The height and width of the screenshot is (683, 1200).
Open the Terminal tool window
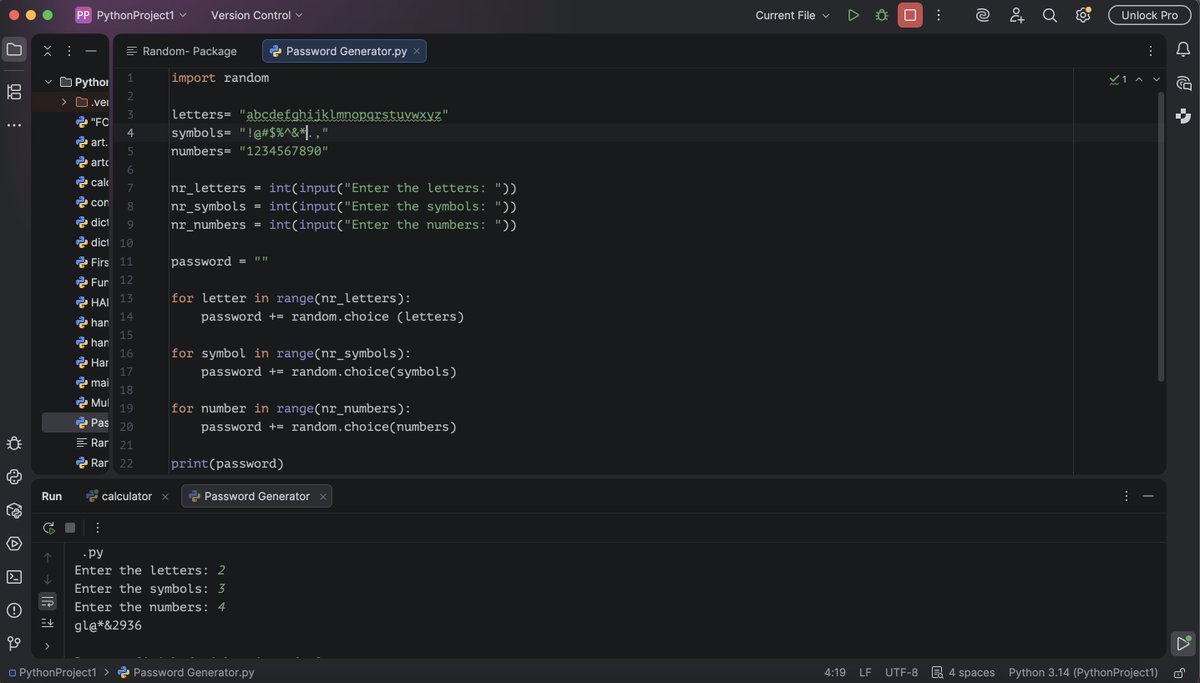click(x=14, y=576)
